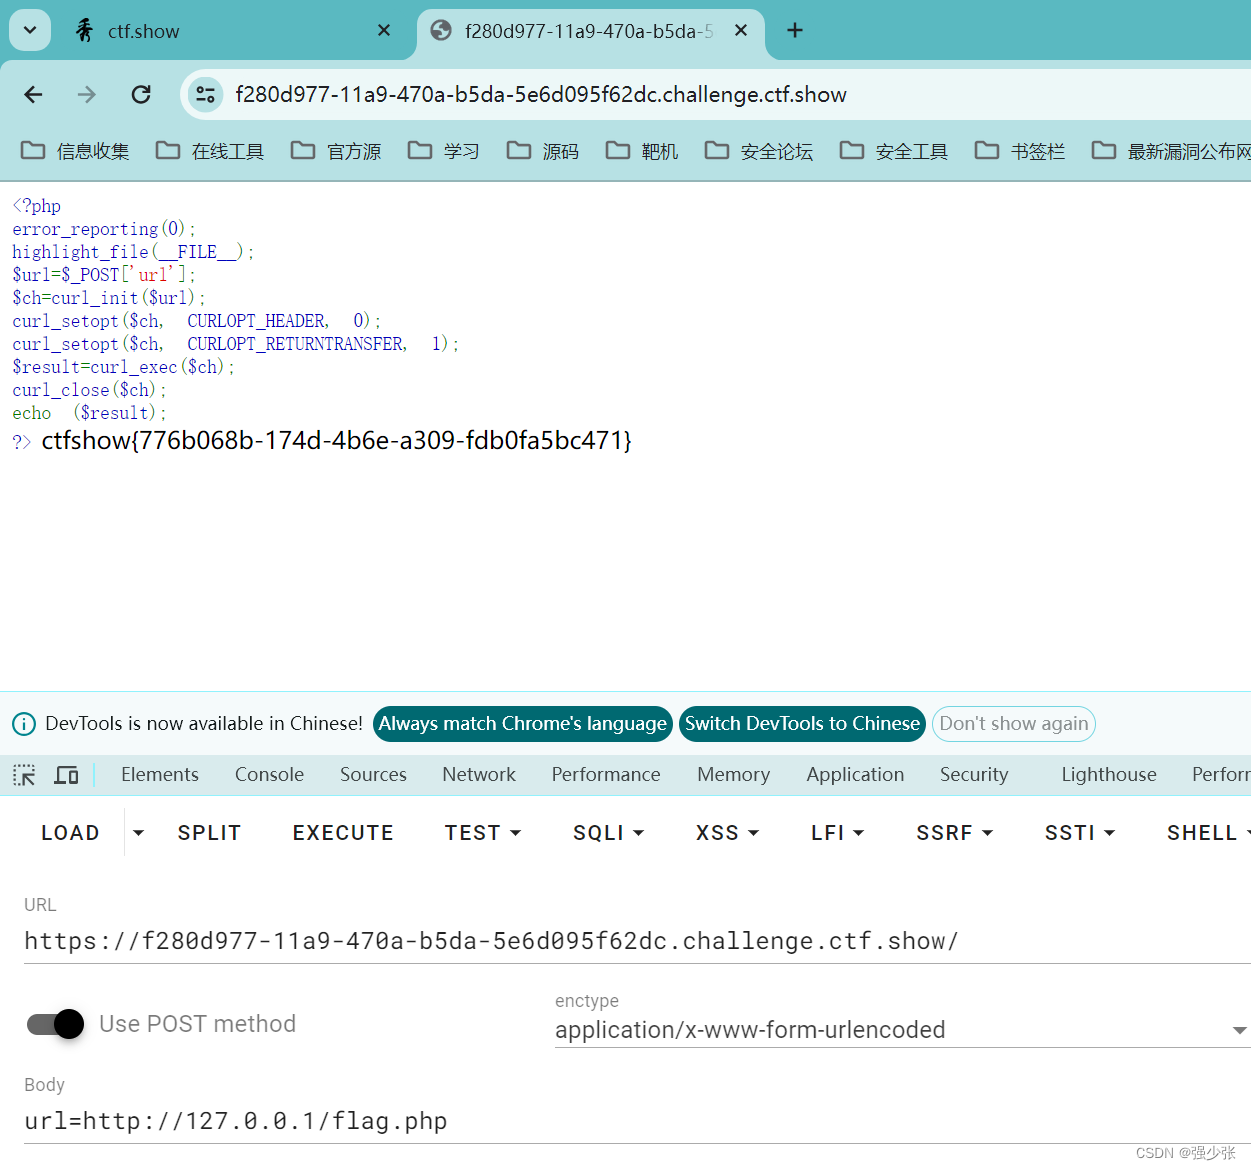The width and height of the screenshot is (1251, 1170).
Task: Open the SSRF dropdown menu
Action: tap(954, 833)
